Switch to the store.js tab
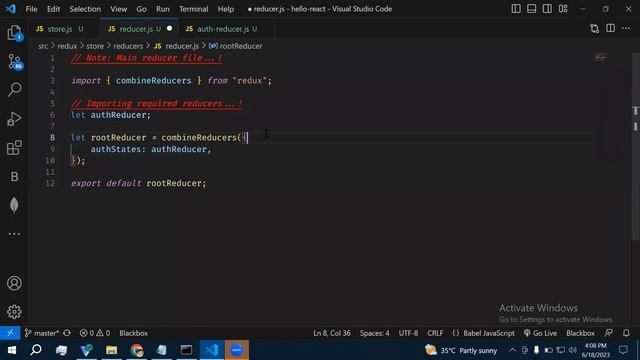 (64, 29)
